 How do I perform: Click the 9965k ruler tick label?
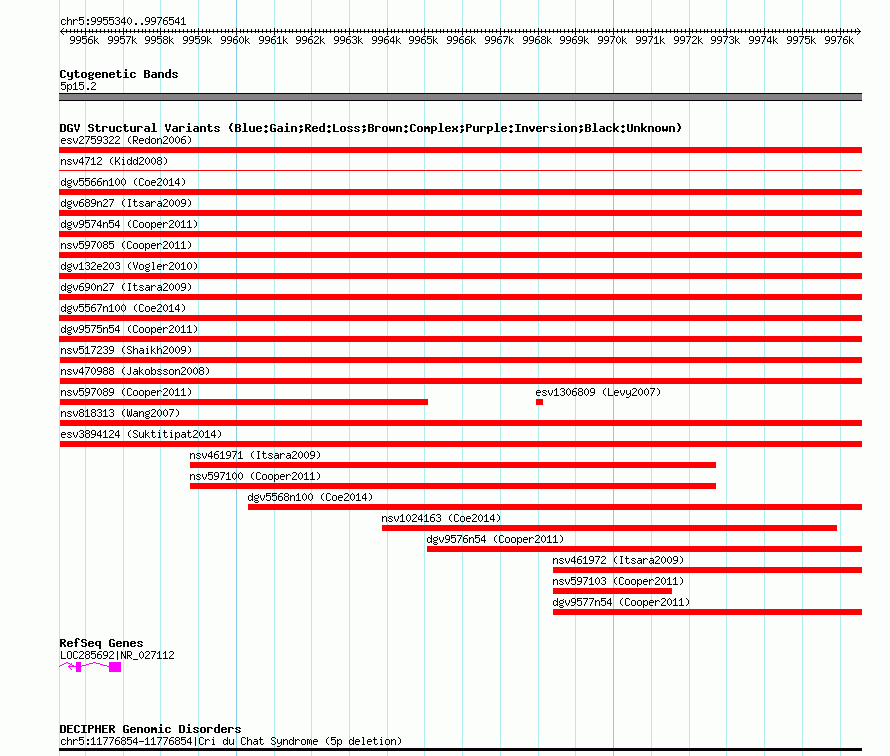[x=423, y=40]
